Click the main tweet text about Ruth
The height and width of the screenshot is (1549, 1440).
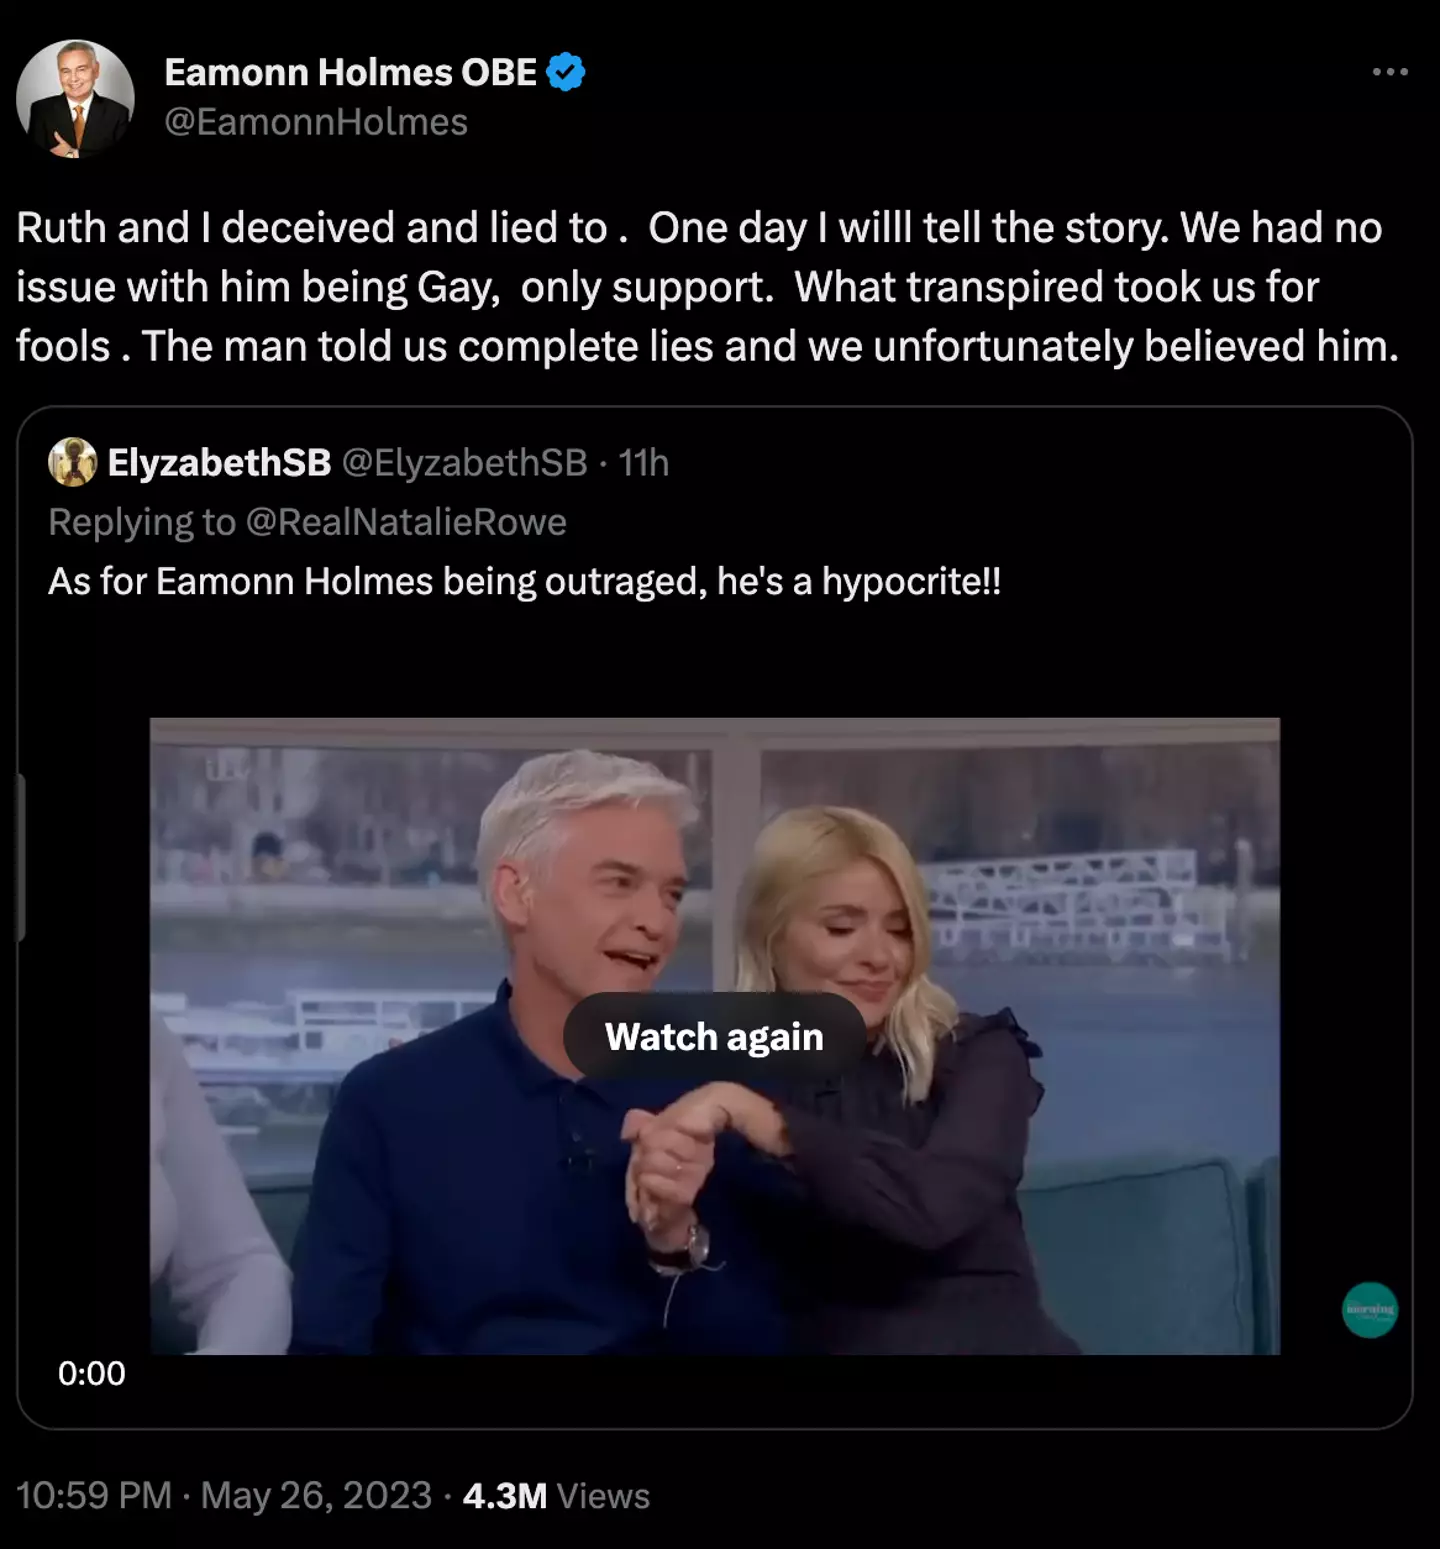700,287
